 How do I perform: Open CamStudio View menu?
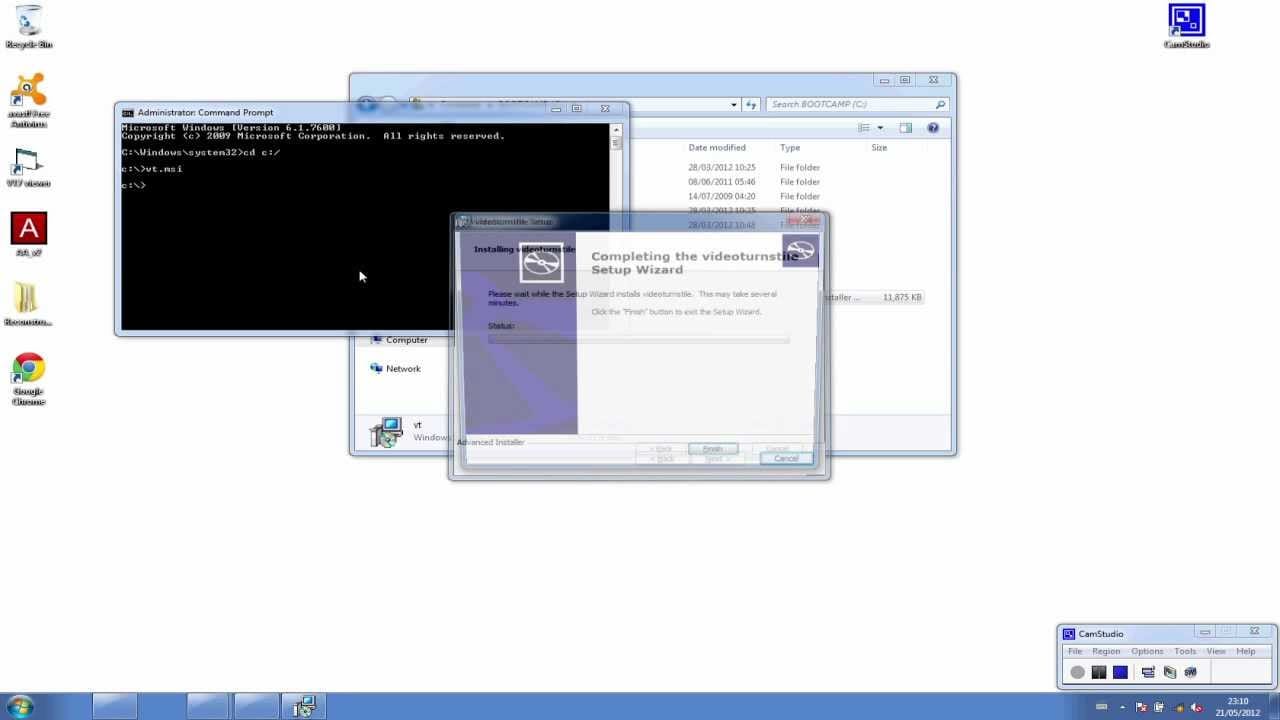[1216, 651]
